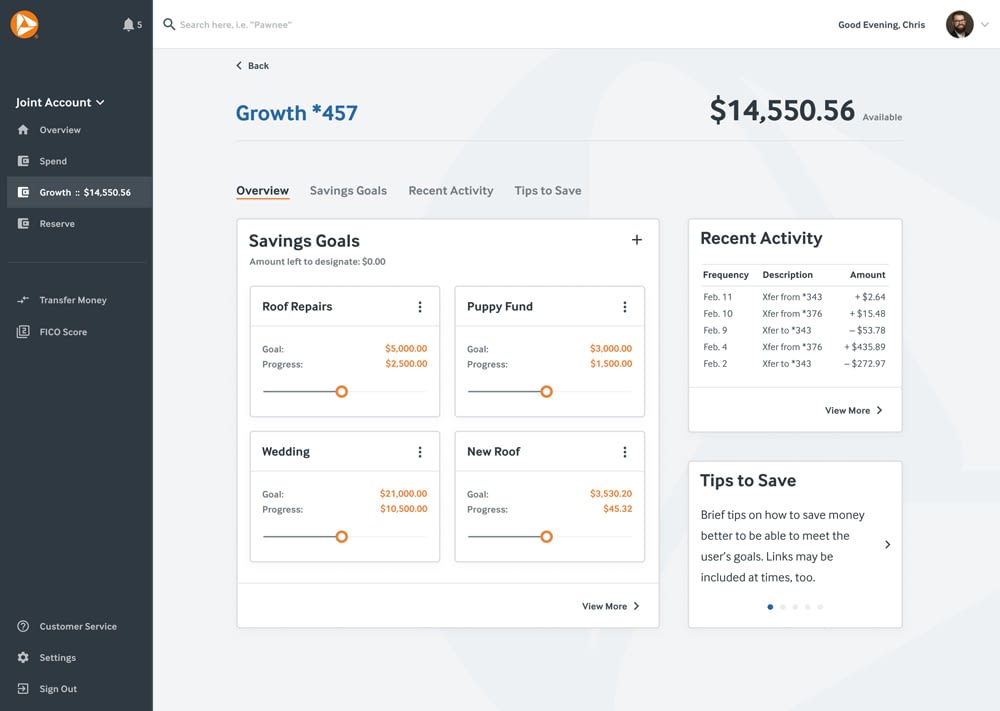
Task: Switch to the Savings Goals tab
Action: pyautogui.click(x=348, y=191)
